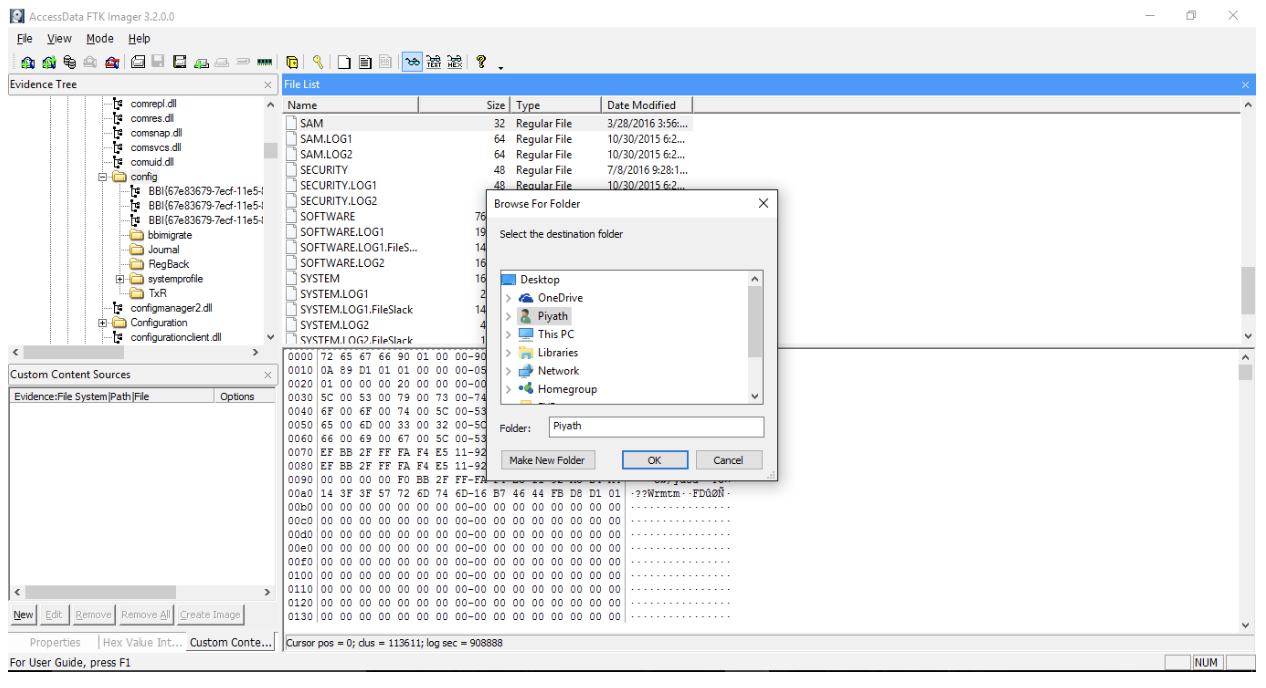Click the This PC monitor icon
1266x688 pixels.
526,334
